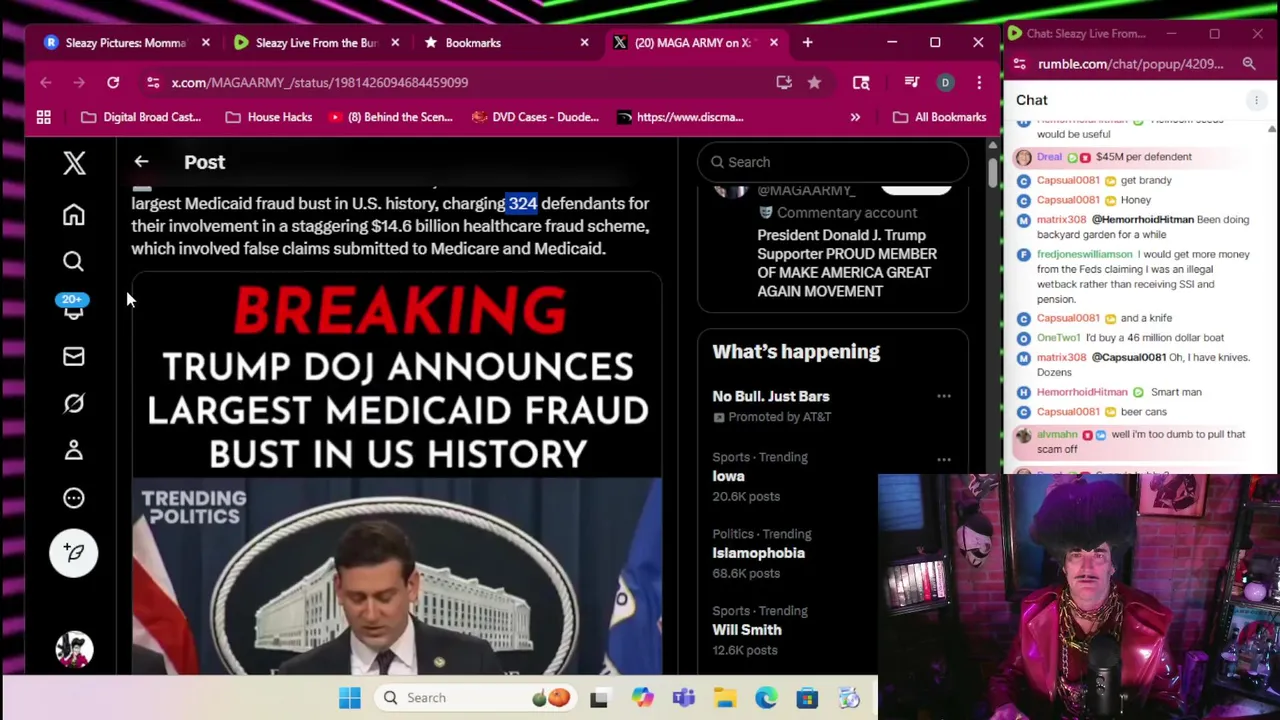Open Notifications with 20+ badge
Image resolution: width=1280 pixels, height=720 pixels.
click(x=73, y=307)
